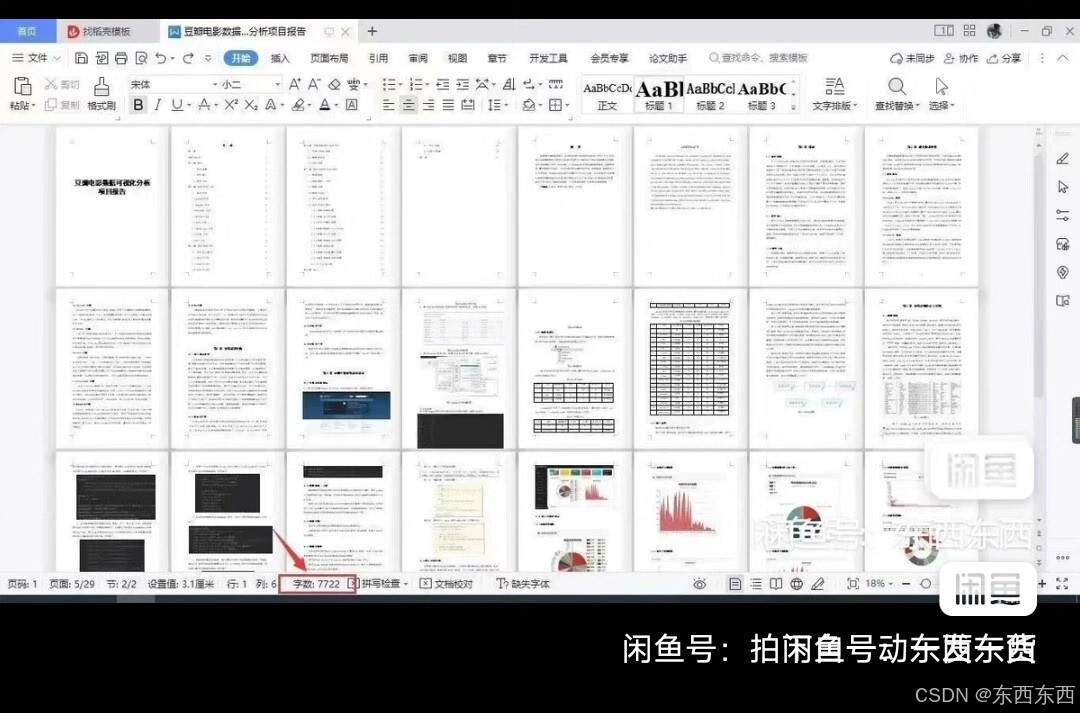1080x713 pixels.
Task: Switch to View (视图) tab
Action: click(457, 59)
